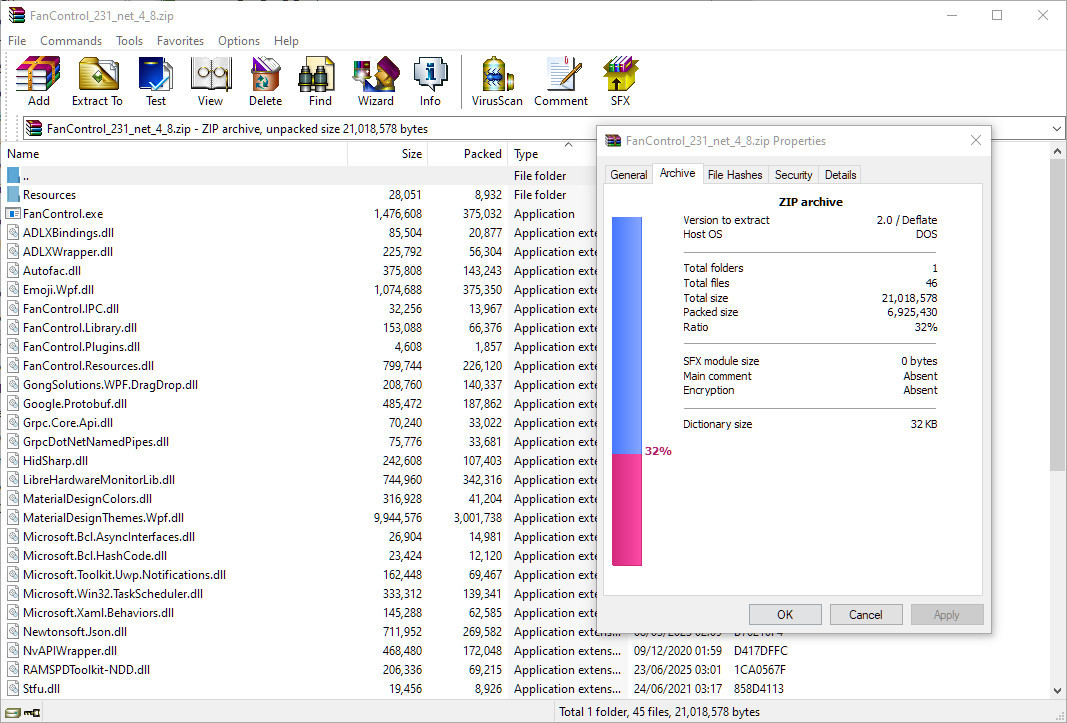Screen dimensions: 1067x723
Task: Select Google.Protobuf.dll row
Action: 300,404
